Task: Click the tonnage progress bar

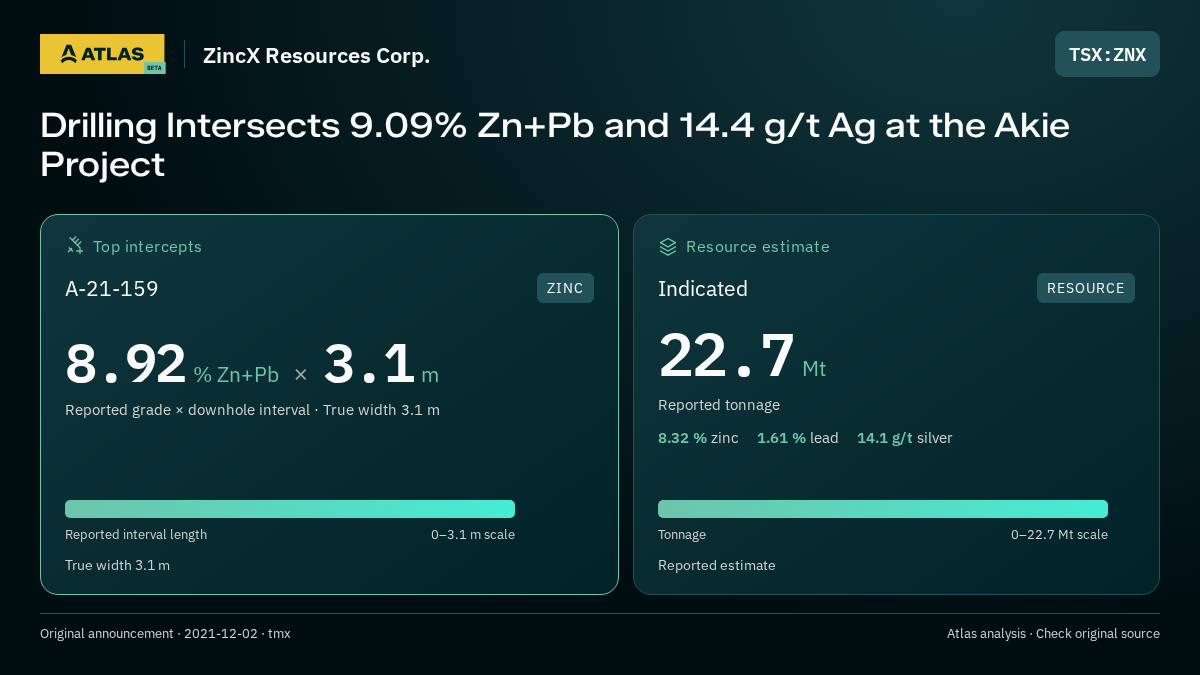Action: coord(883,509)
